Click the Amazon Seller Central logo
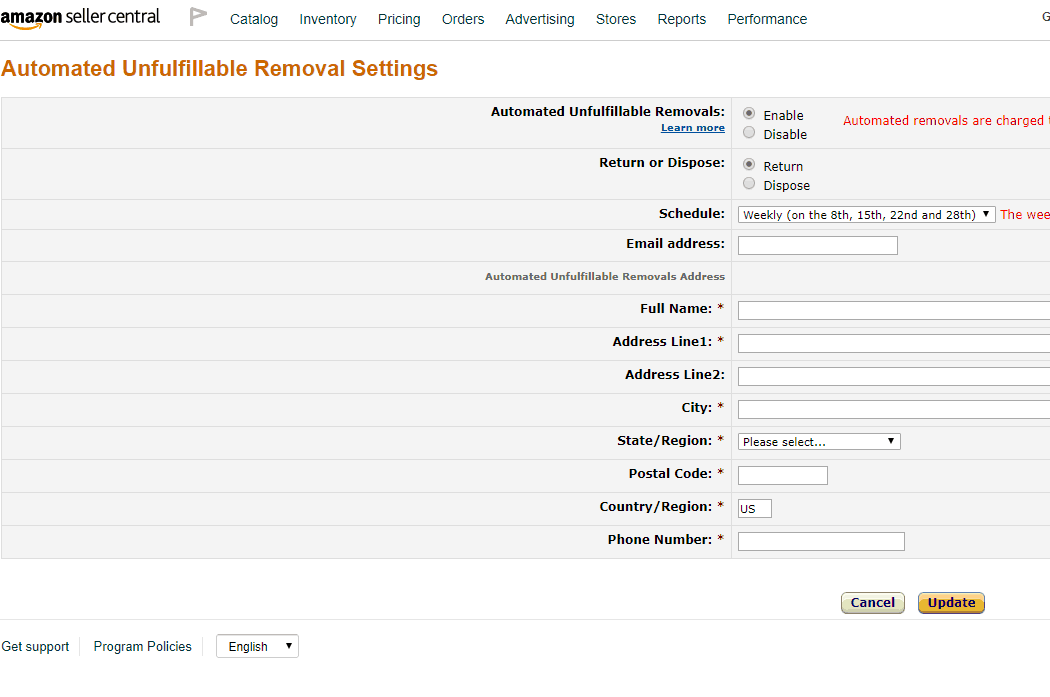The image size is (1050, 697). tap(80, 18)
